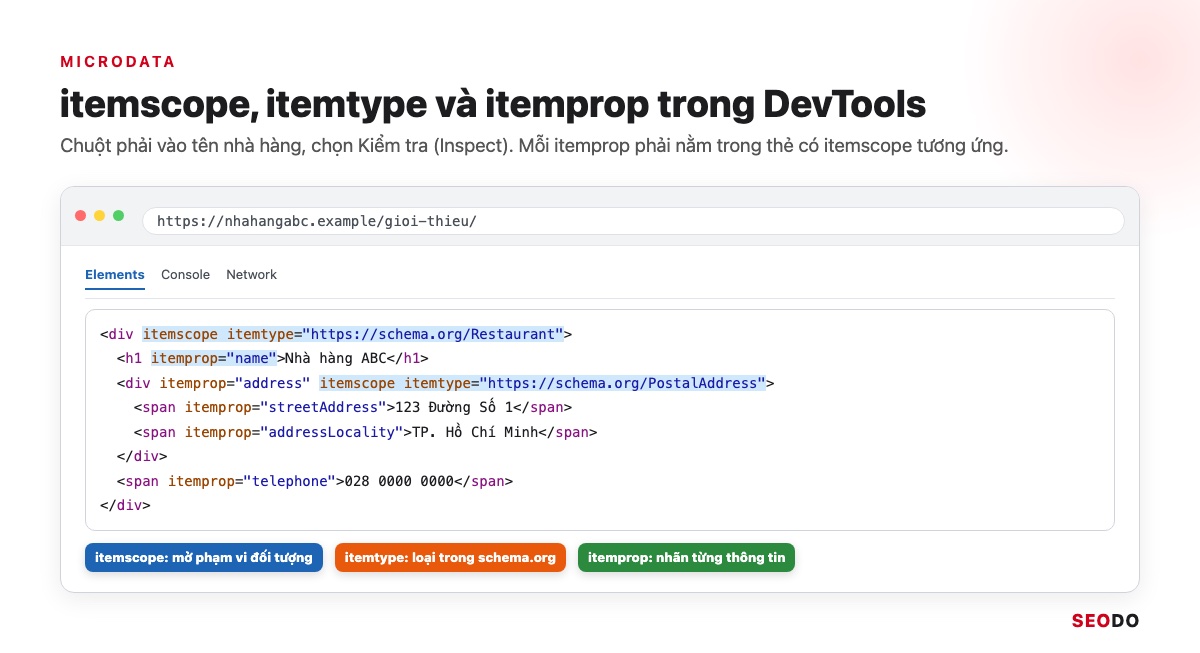Switch to the Elements tab
Viewport: 1200px width, 653px height.
pyautogui.click(x=115, y=275)
